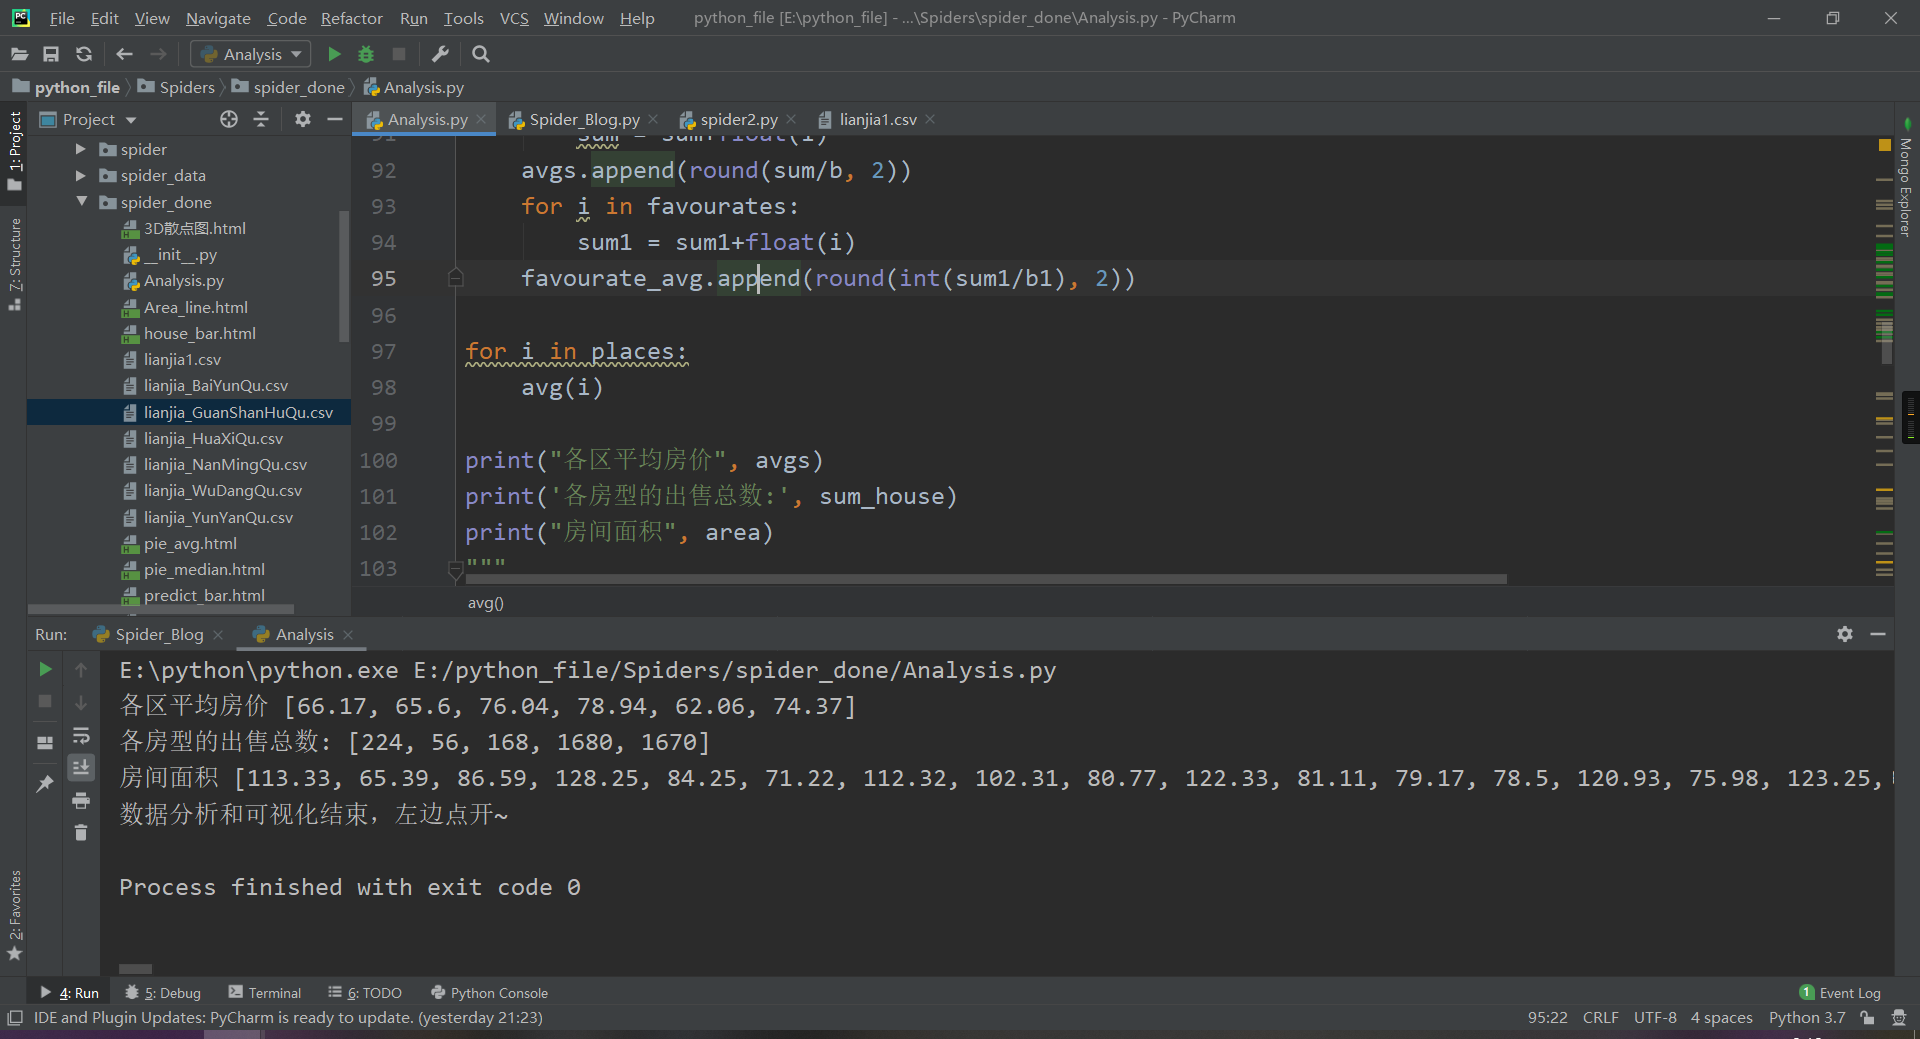Click the print icon in Run panel
The width and height of the screenshot is (1920, 1039).
(81, 800)
